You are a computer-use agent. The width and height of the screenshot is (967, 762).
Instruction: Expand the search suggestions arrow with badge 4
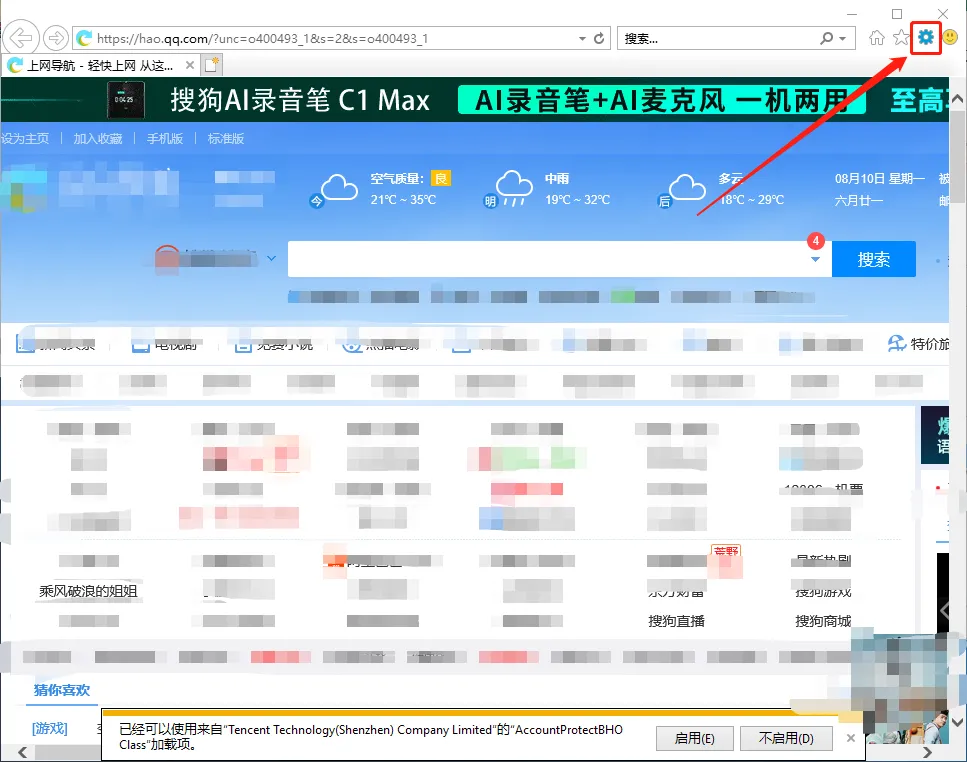tap(815, 259)
